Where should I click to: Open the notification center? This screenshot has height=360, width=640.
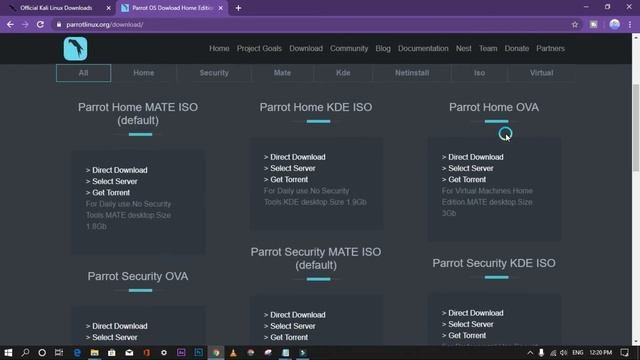click(624, 353)
